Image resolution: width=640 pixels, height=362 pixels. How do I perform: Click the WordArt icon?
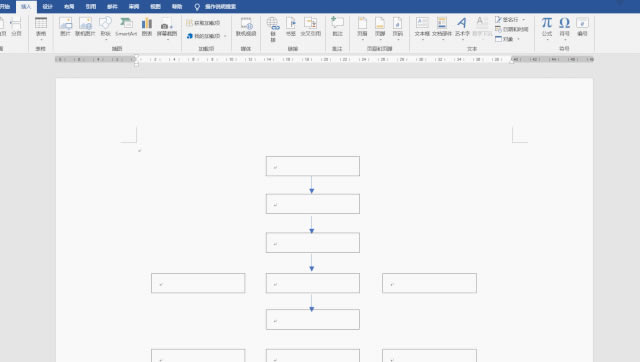462,27
